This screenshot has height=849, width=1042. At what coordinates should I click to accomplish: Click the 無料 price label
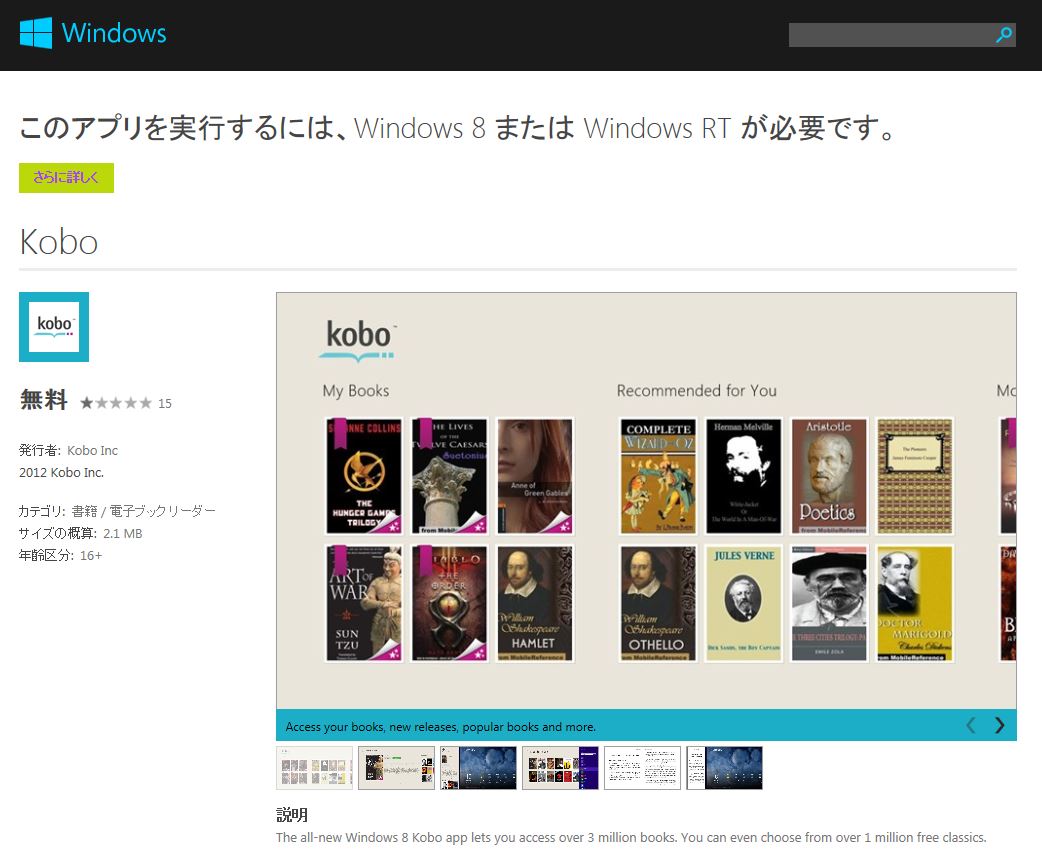(x=43, y=399)
